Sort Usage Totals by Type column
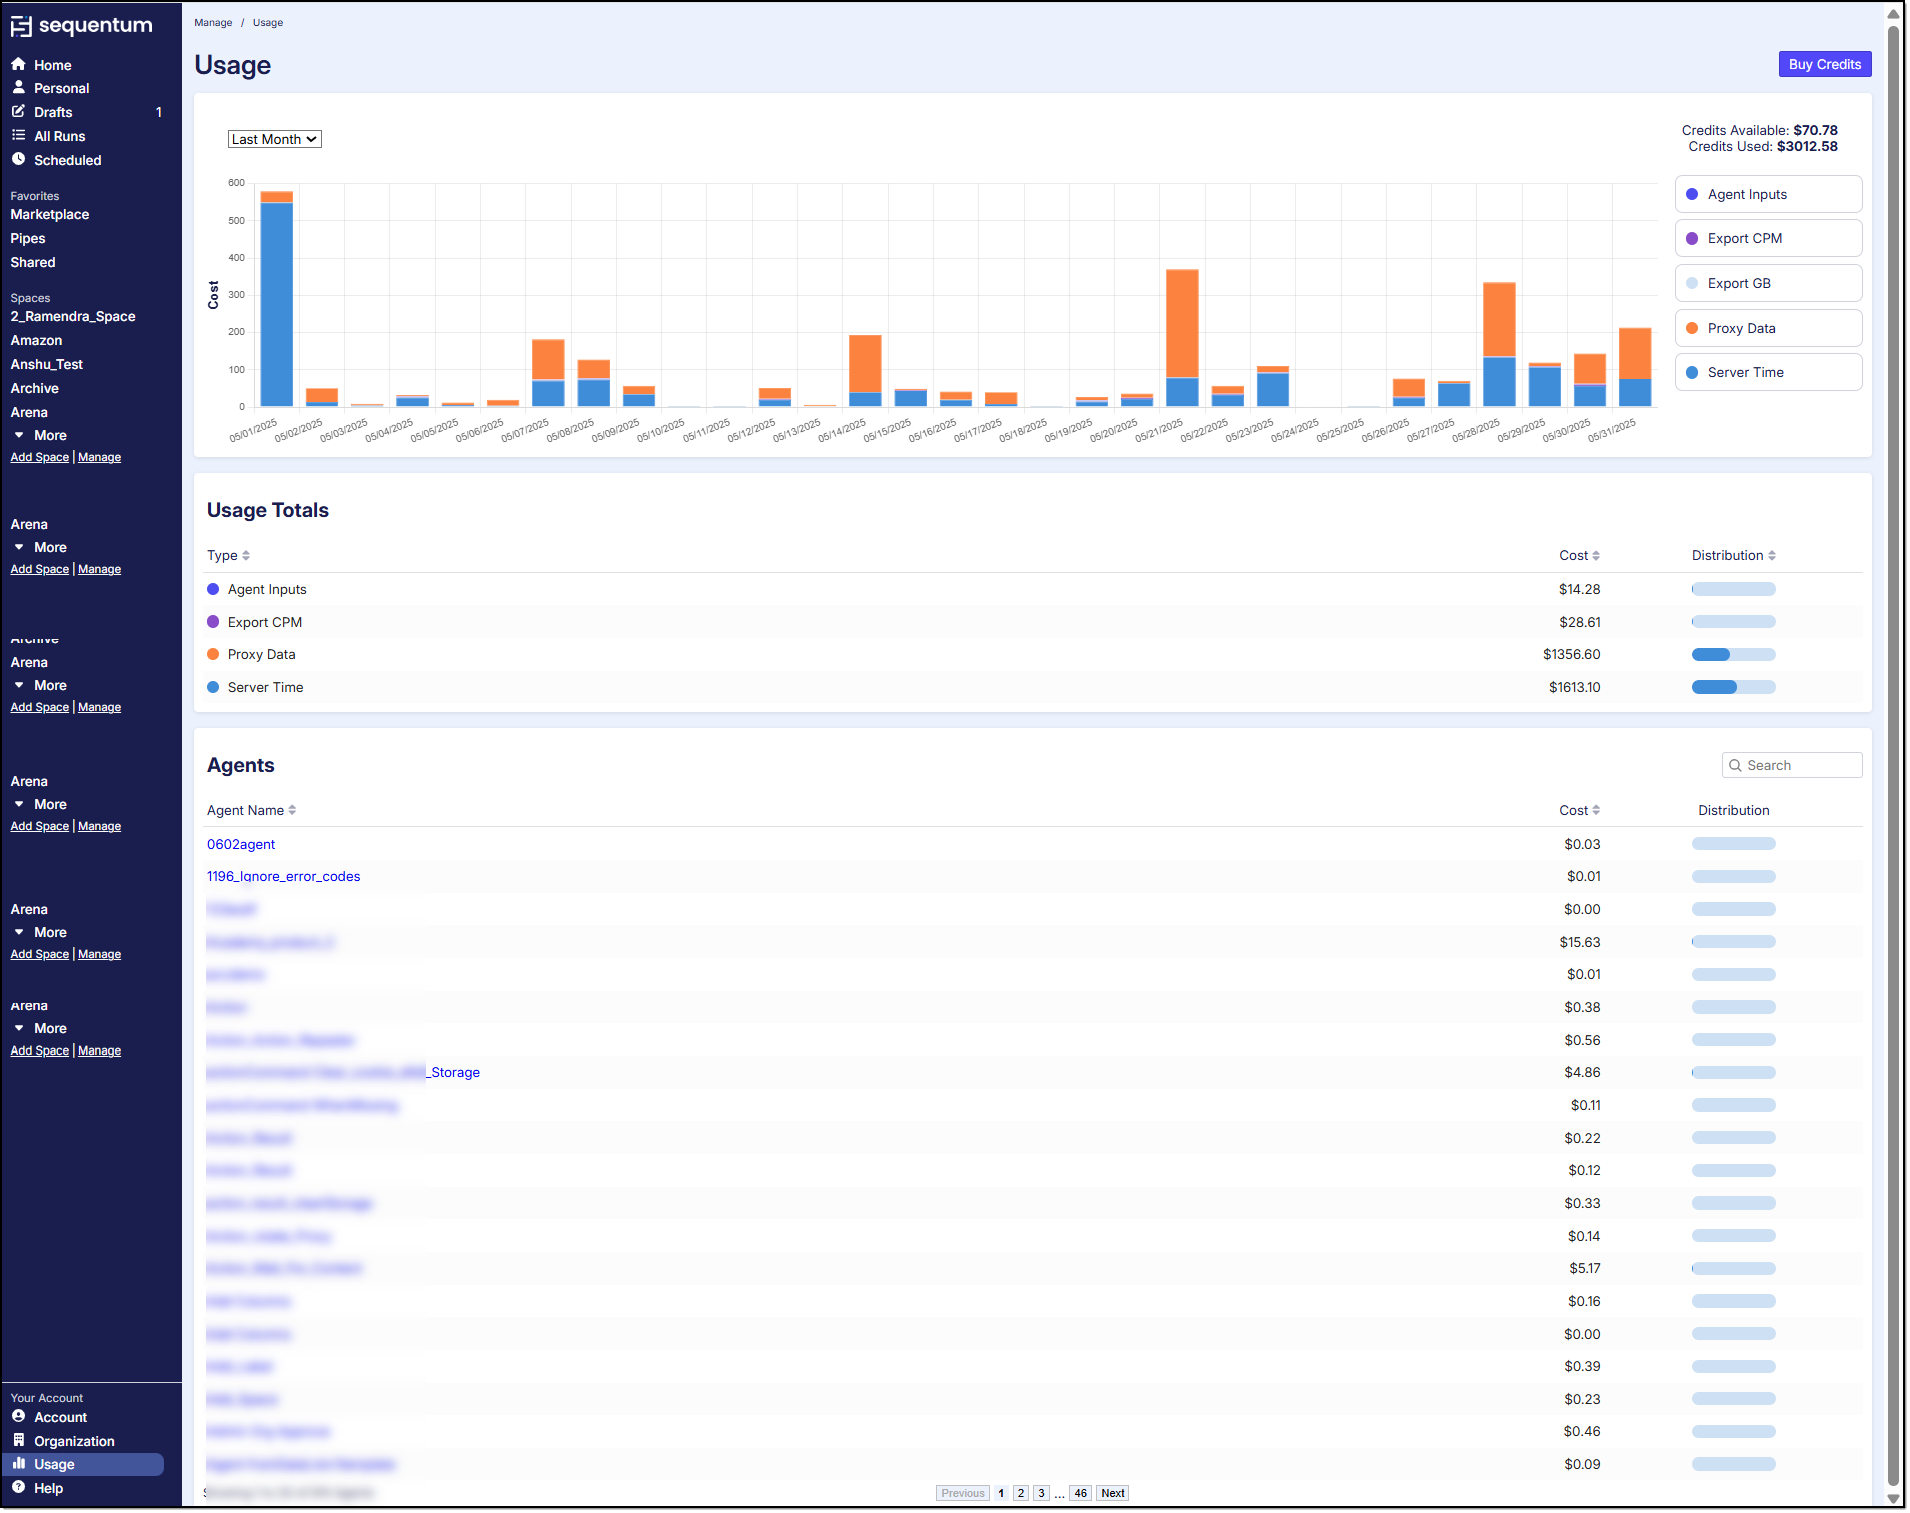The width and height of the screenshot is (1910, 1513). click(228, 555)
